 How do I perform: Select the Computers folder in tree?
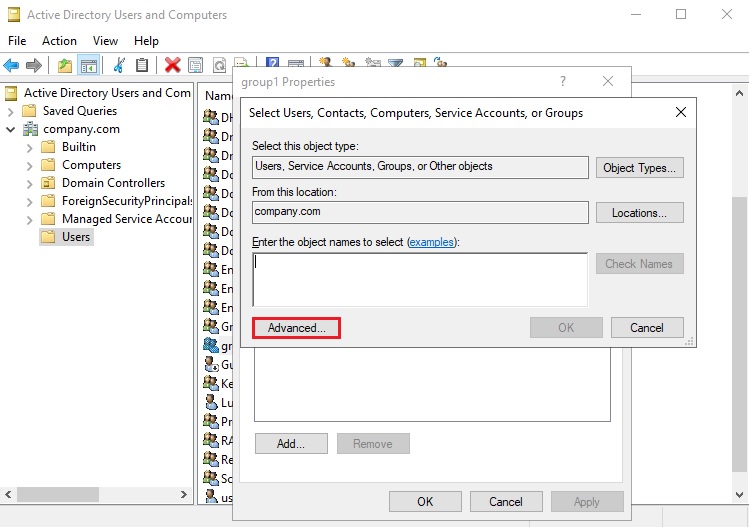(91, 165)
